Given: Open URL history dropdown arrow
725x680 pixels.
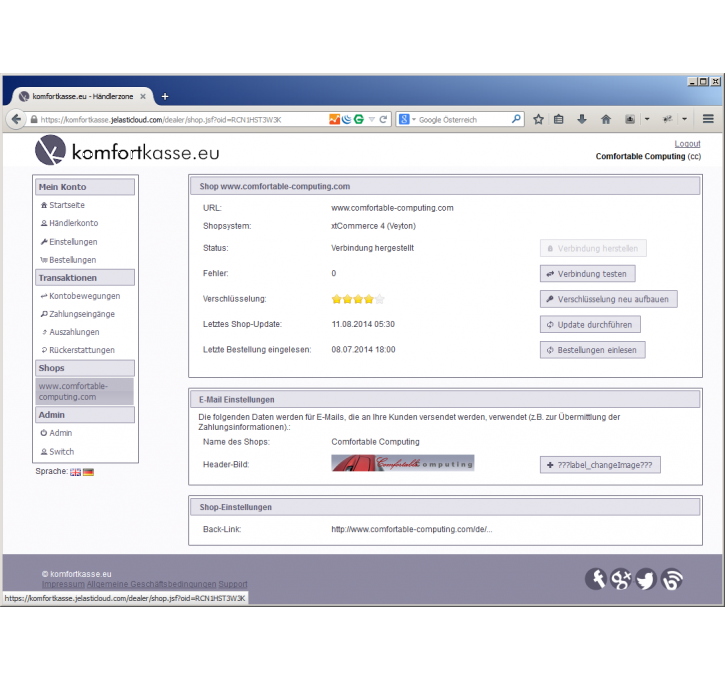Looking at the screenshot, I should click(372, 119).
